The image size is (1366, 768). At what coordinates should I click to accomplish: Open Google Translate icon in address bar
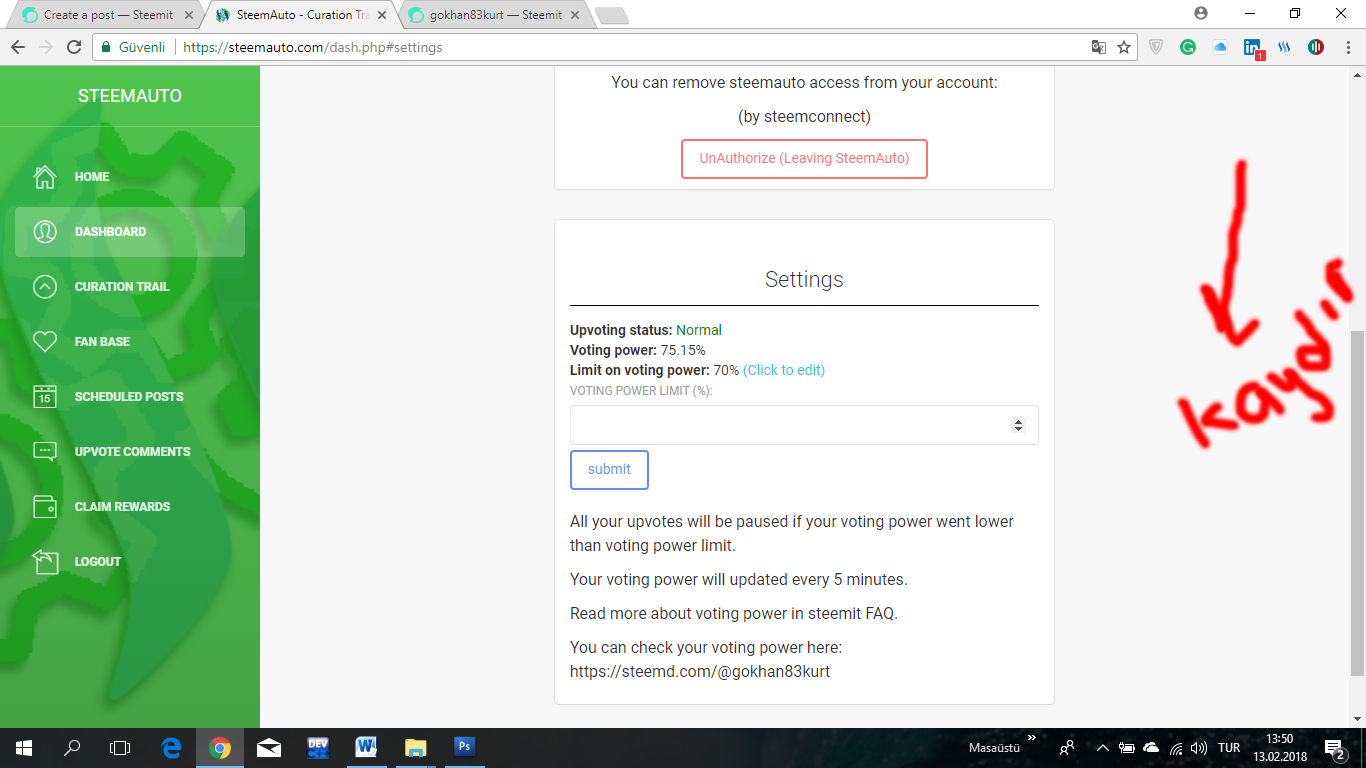[1098, 47]
